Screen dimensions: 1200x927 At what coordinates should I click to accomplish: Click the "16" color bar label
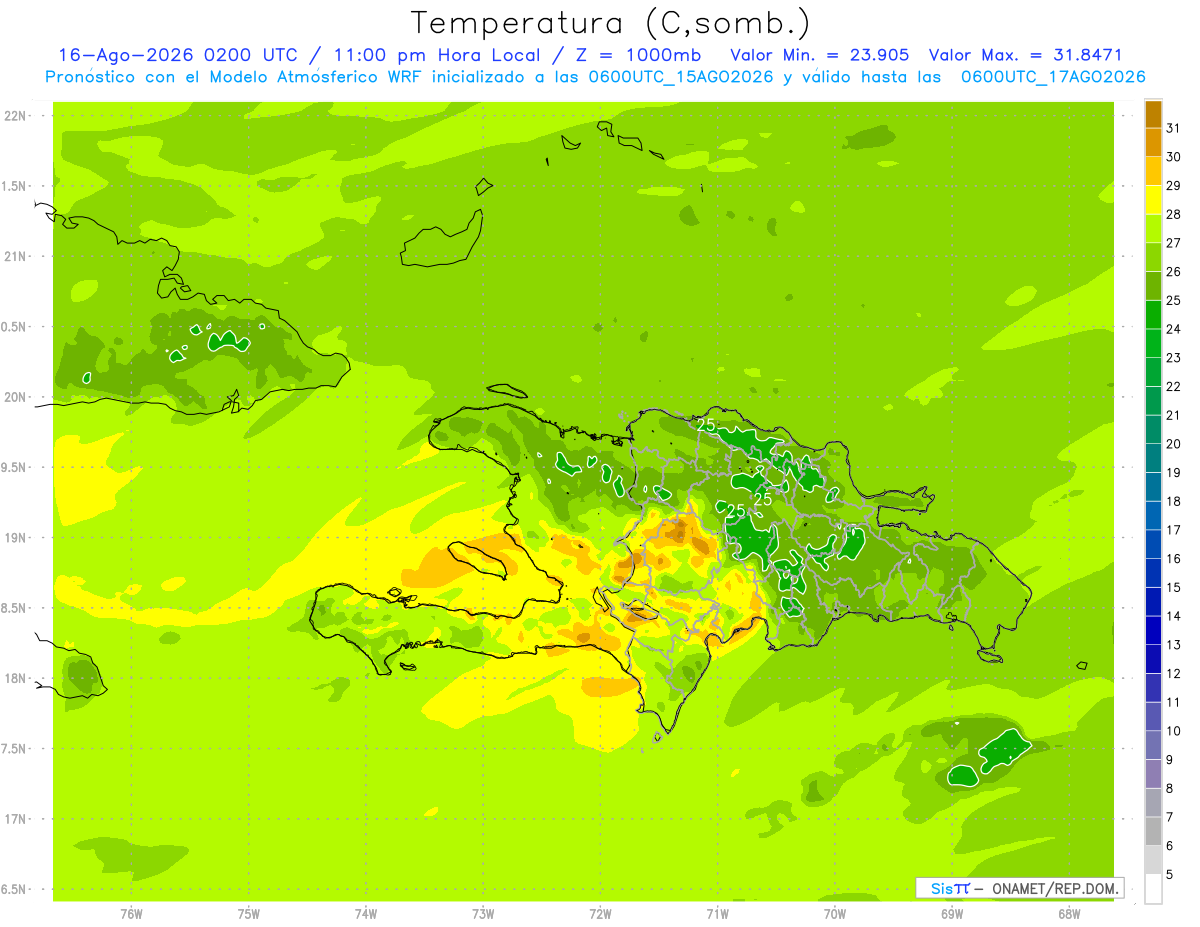point(1174,559)
